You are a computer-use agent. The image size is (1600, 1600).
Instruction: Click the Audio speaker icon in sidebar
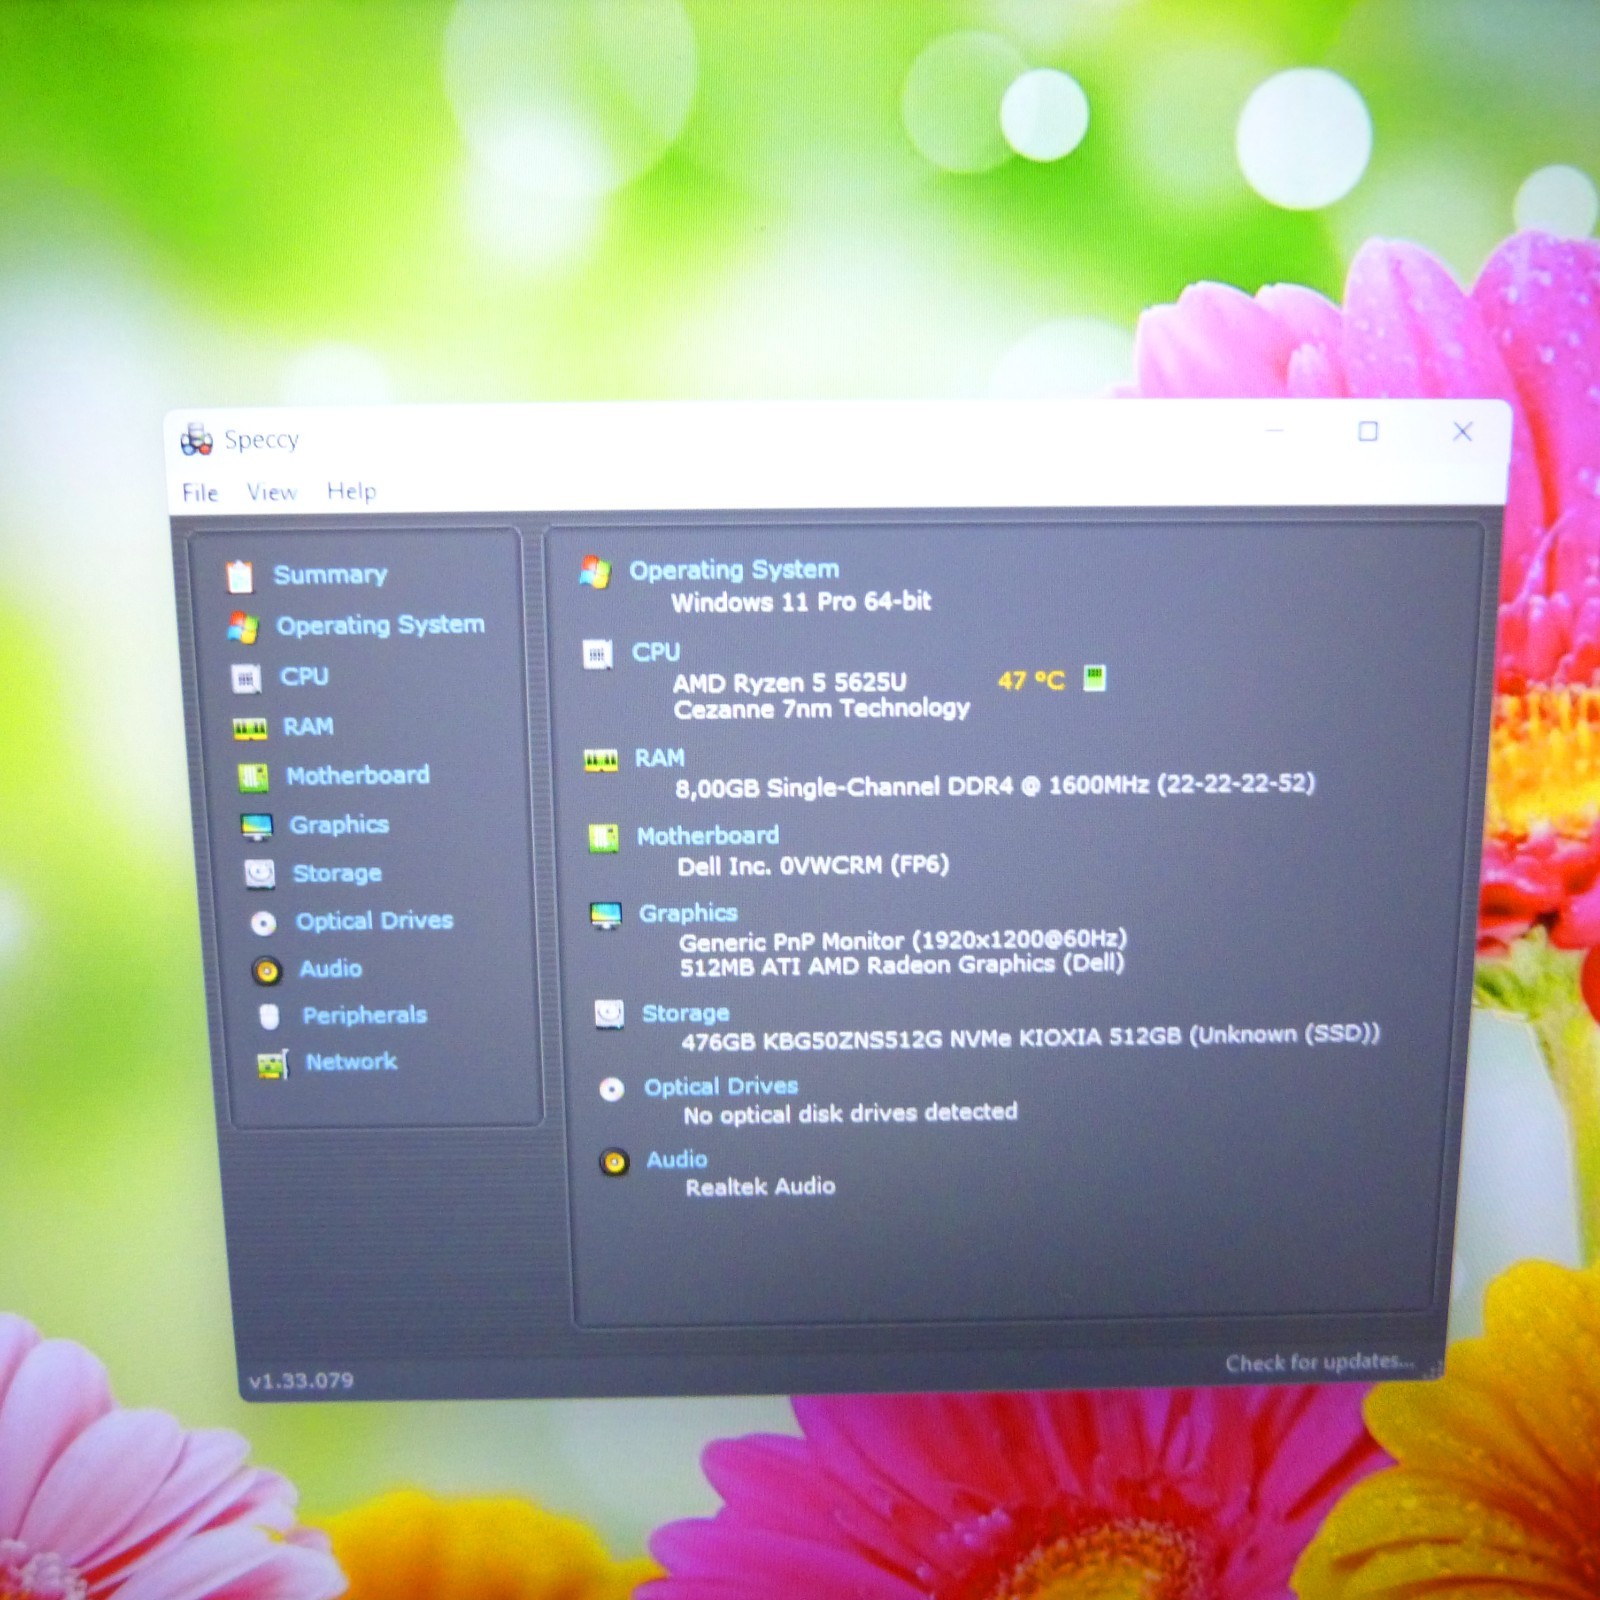click(266, 970)
